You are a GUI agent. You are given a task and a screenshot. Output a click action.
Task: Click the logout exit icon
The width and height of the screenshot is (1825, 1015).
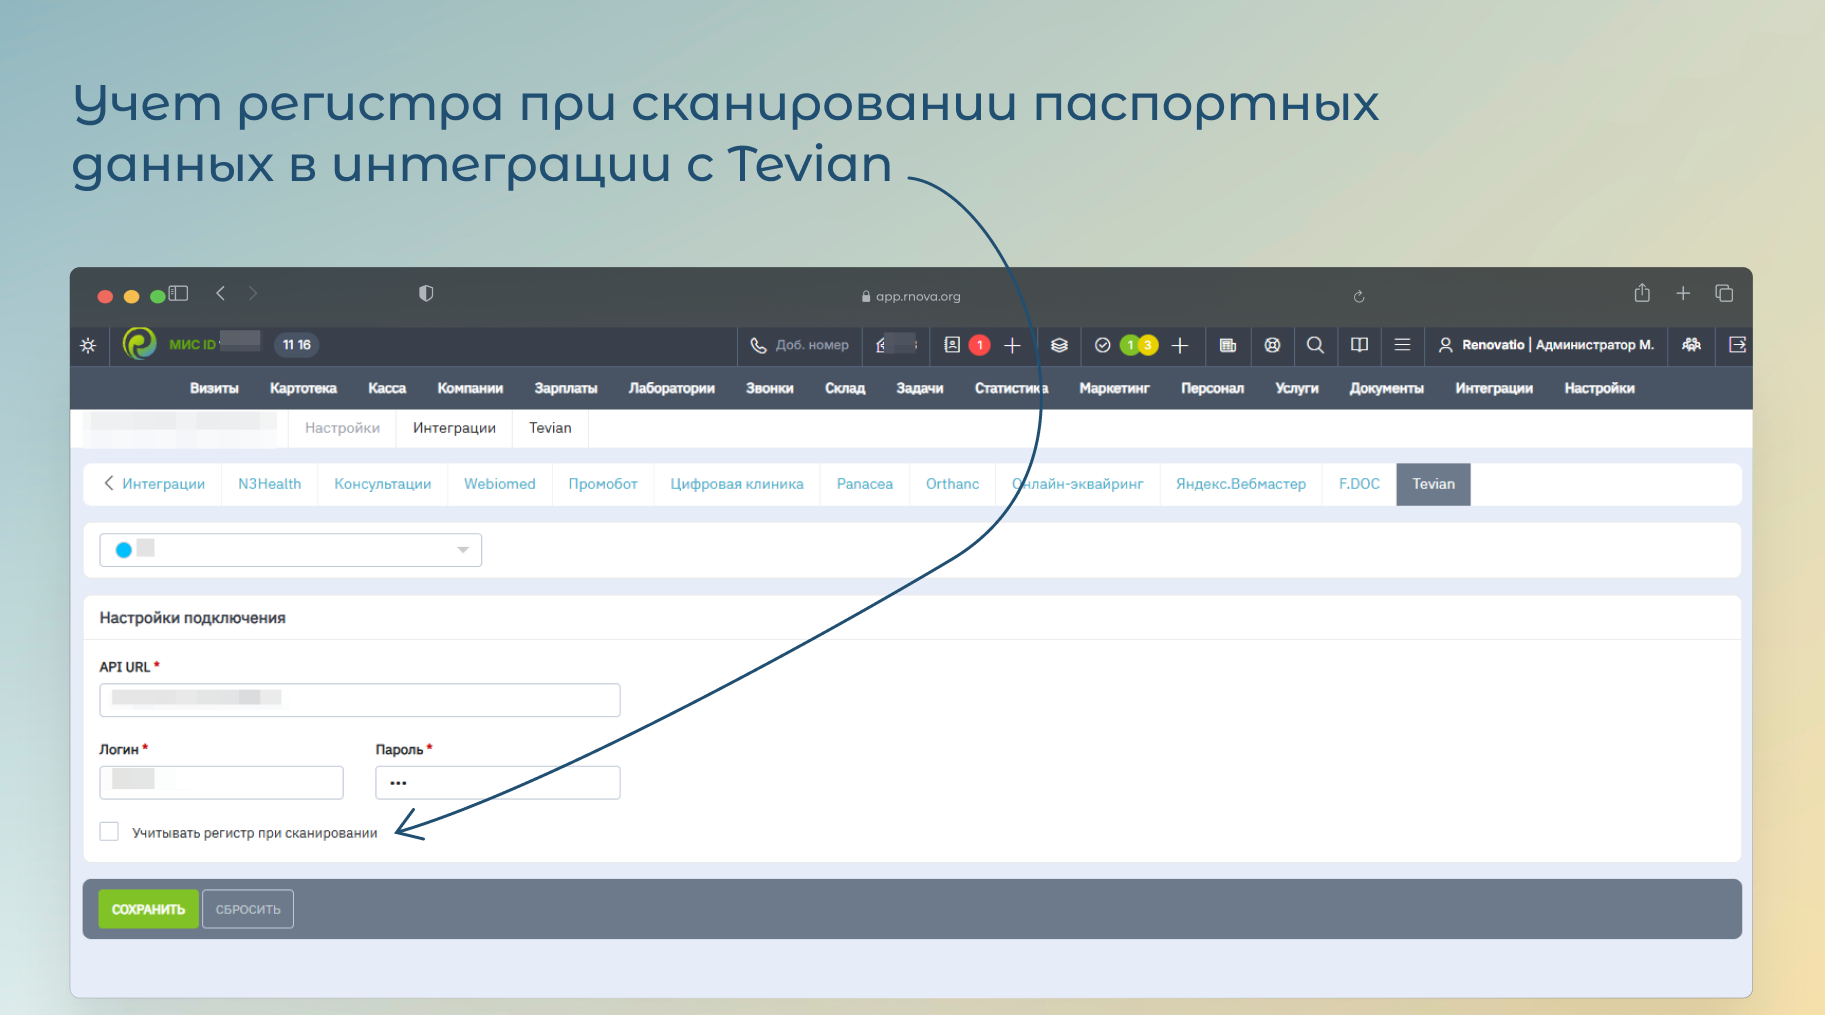1737,345
